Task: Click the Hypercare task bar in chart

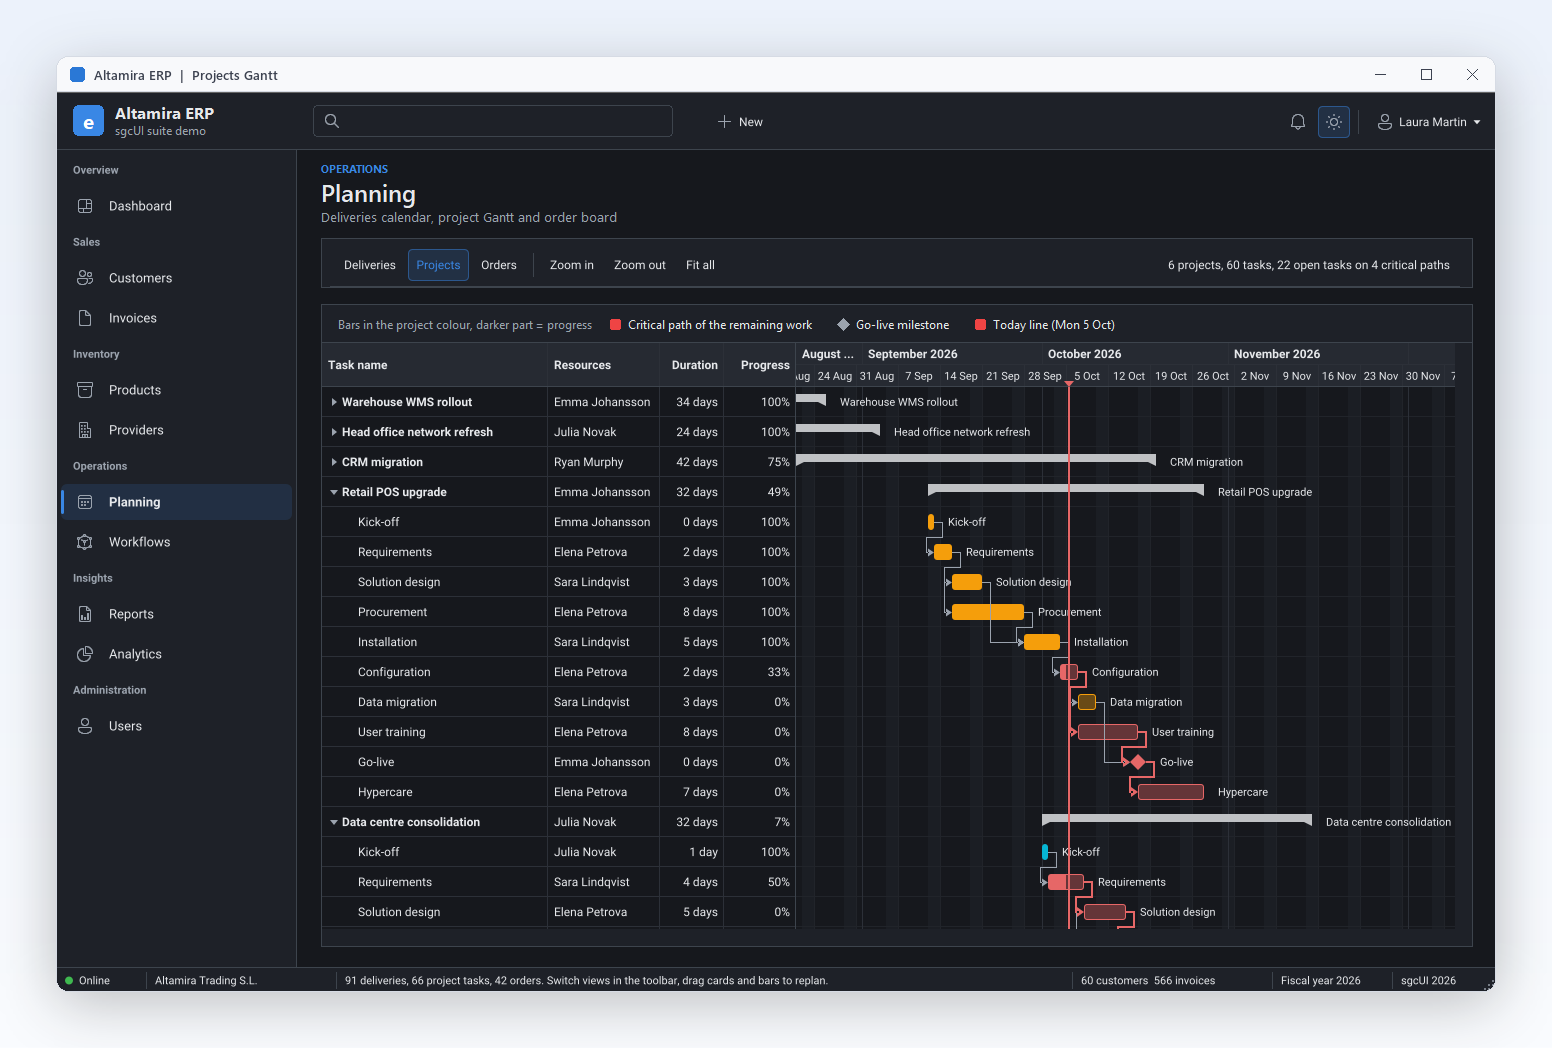Action: (1171, 792)
